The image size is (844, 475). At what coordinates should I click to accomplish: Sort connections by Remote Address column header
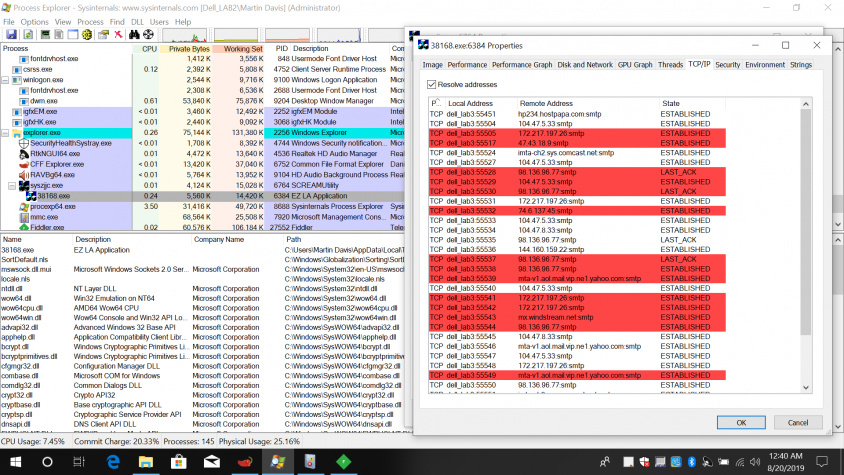tap(588, 103)
